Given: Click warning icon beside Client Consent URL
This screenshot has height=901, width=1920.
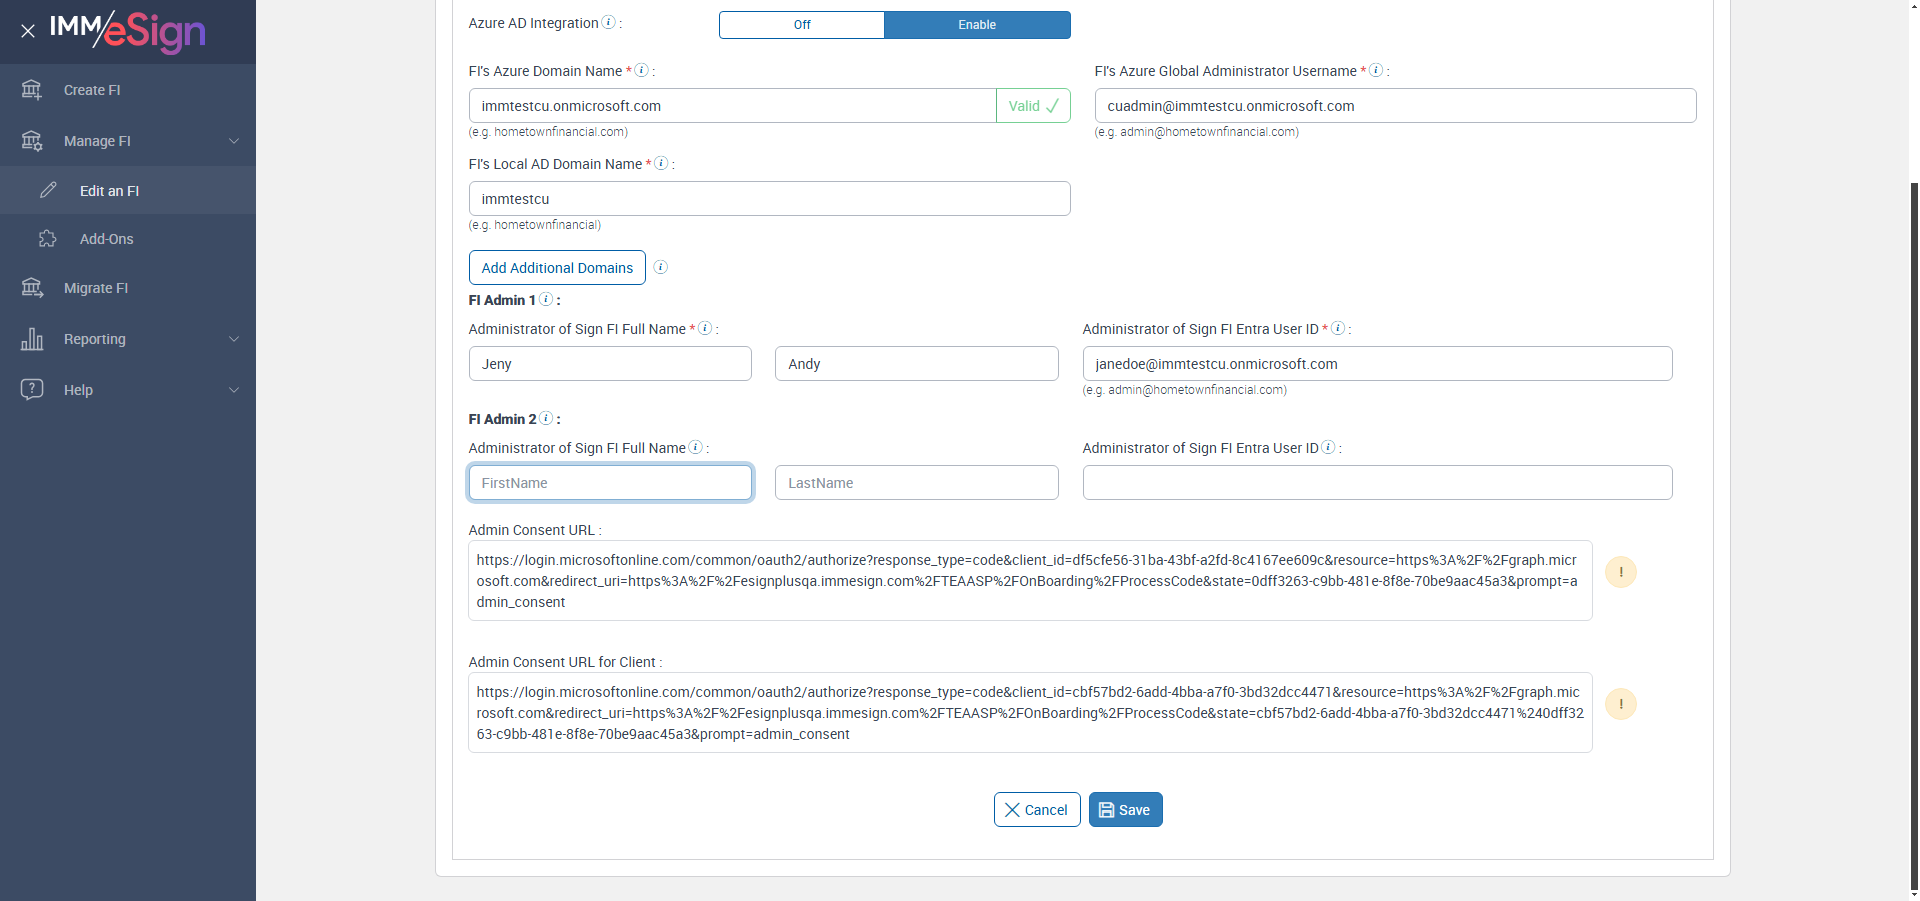Looking at the screenshot, I should click(1620, 704).
